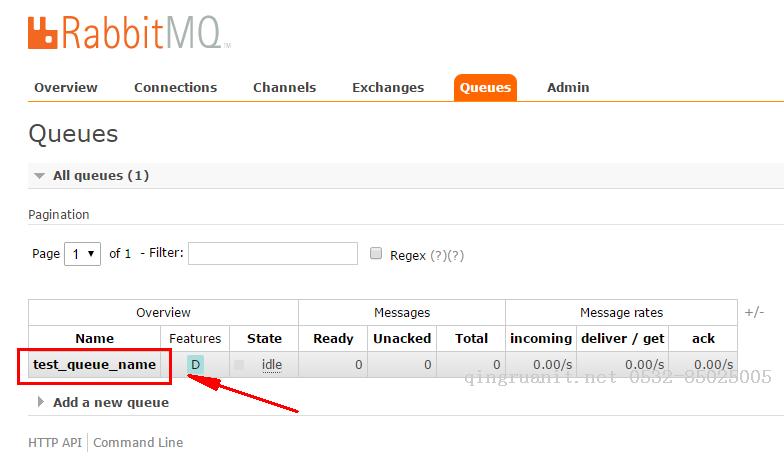Sort by Unacked messages column
Viewport: 784px width, 473px height.
click(402, 338)
